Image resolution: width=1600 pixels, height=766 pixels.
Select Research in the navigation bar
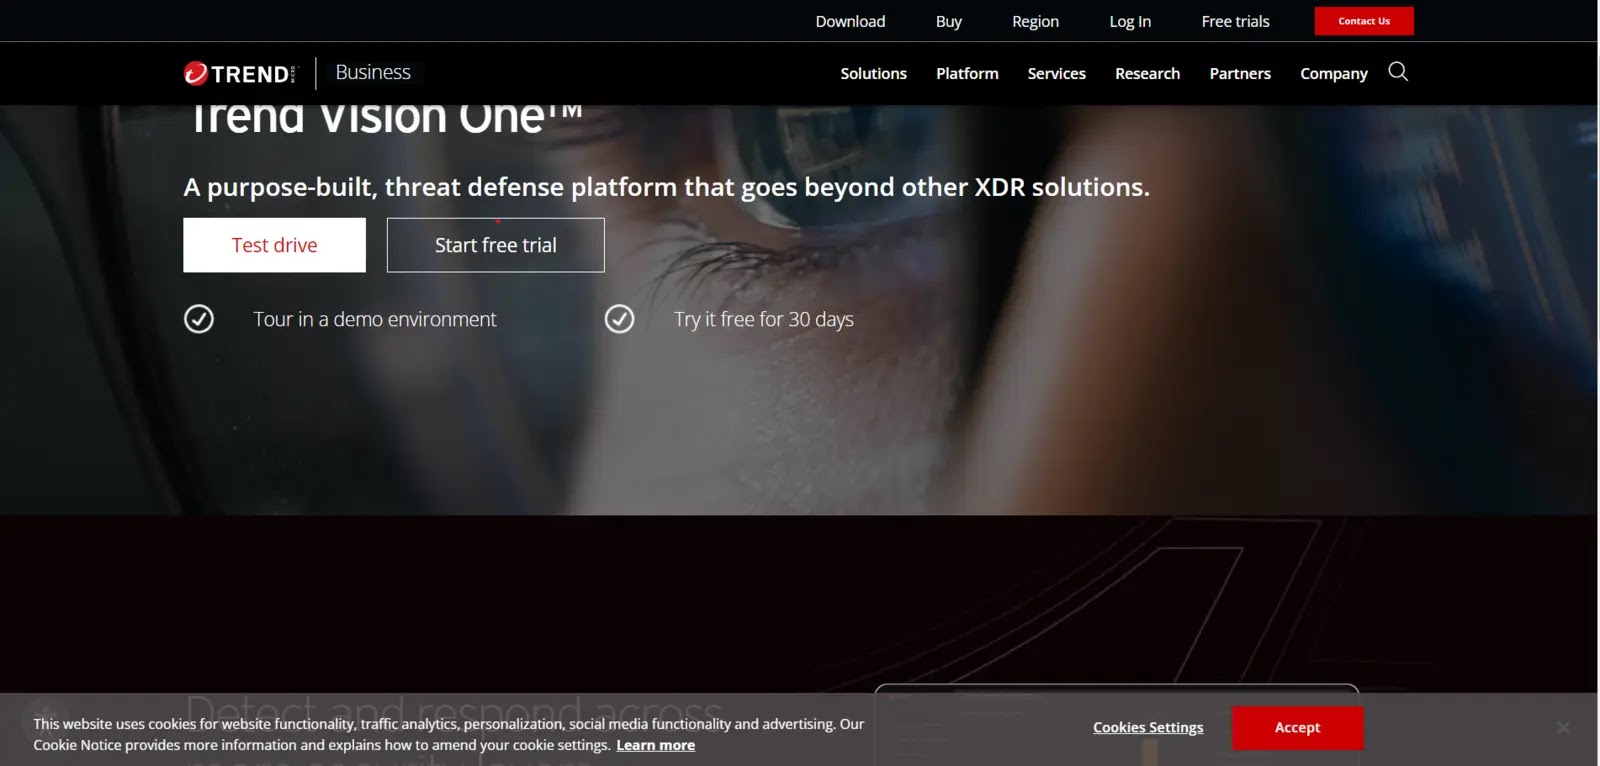pos(1147,74)
